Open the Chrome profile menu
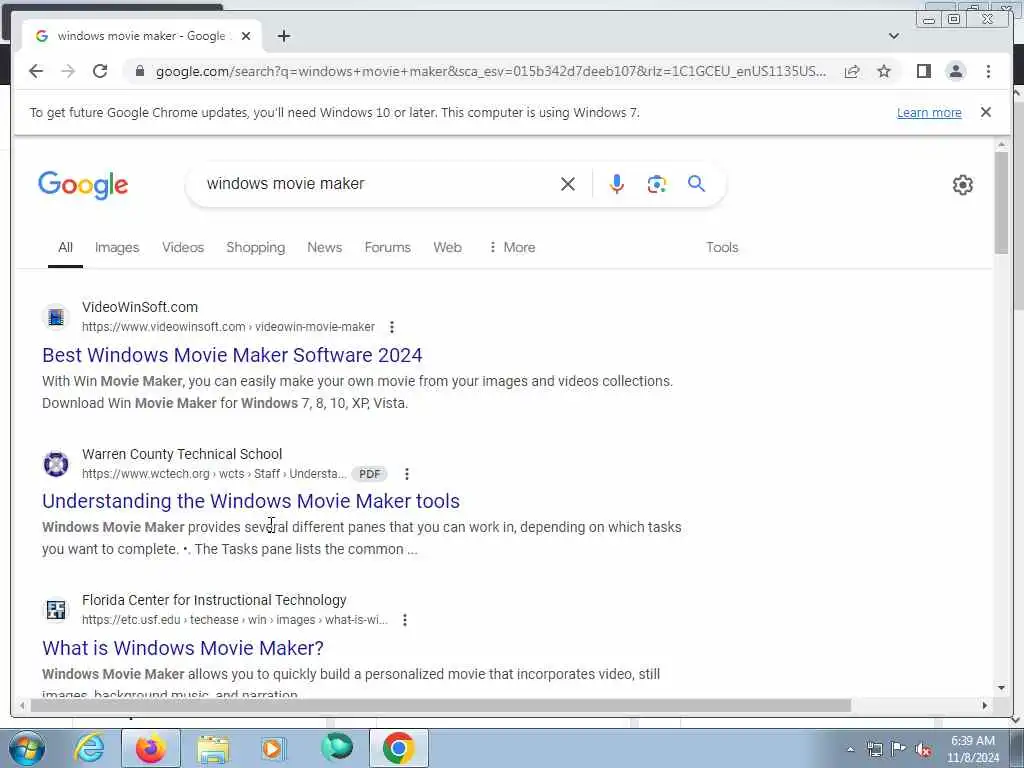The image size is (1024, 768). tap(955, 71)
